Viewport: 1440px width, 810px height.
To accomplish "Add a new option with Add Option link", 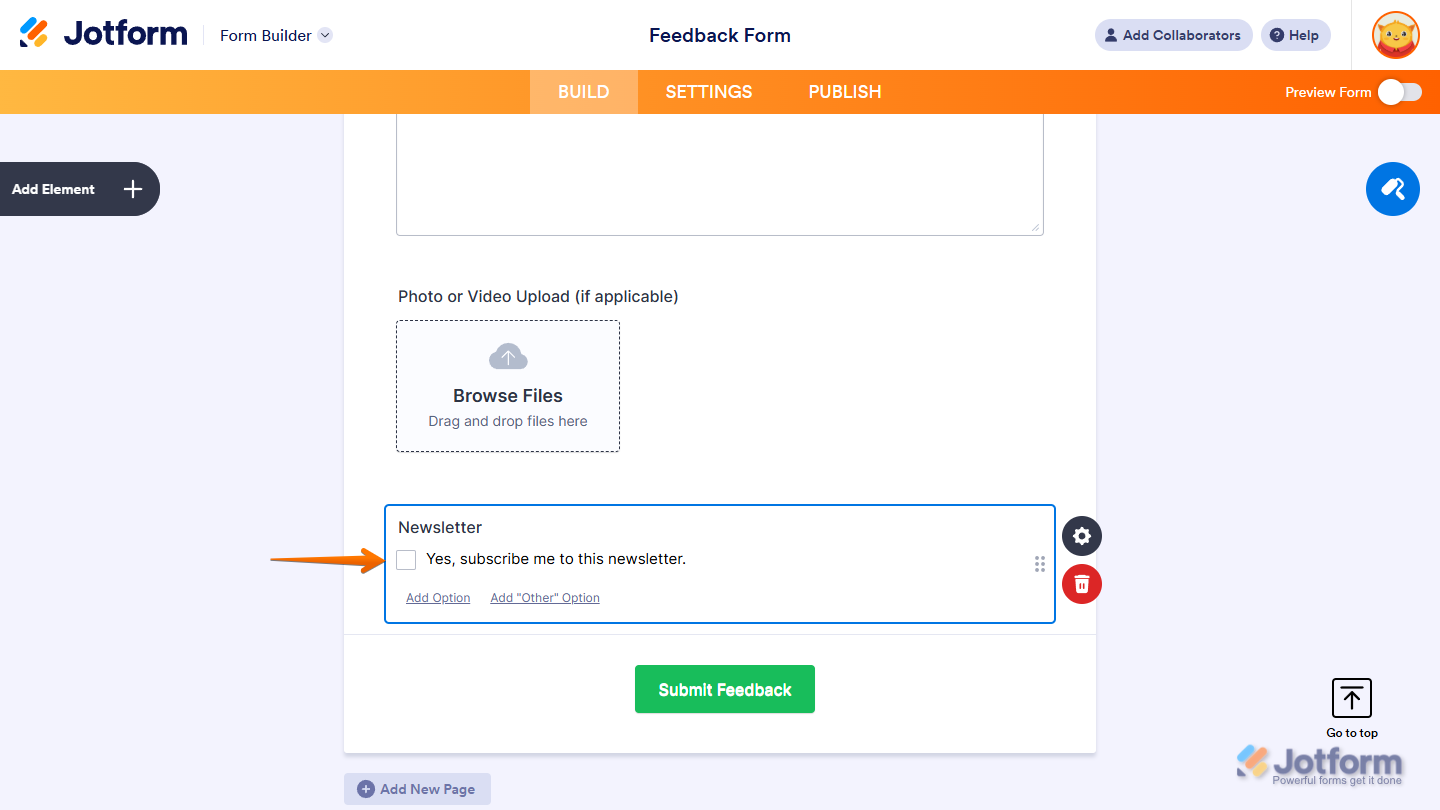I will [437, 597].
